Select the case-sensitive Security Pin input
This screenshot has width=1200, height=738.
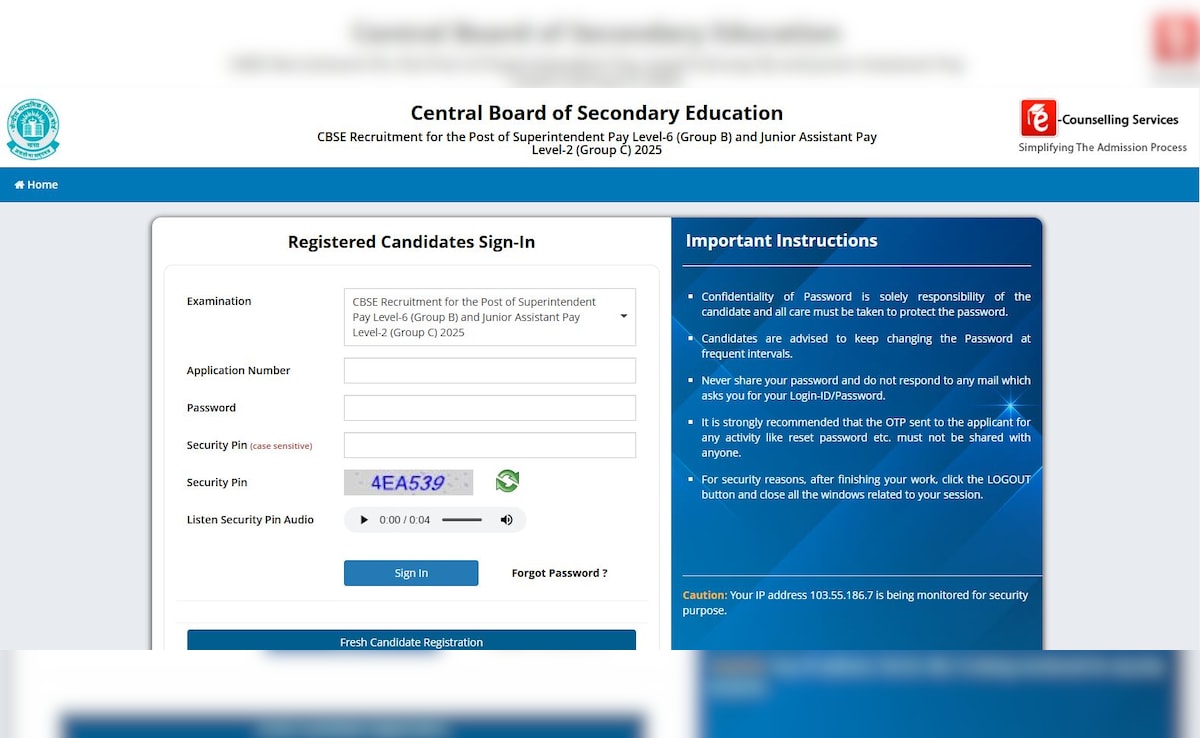490,445
